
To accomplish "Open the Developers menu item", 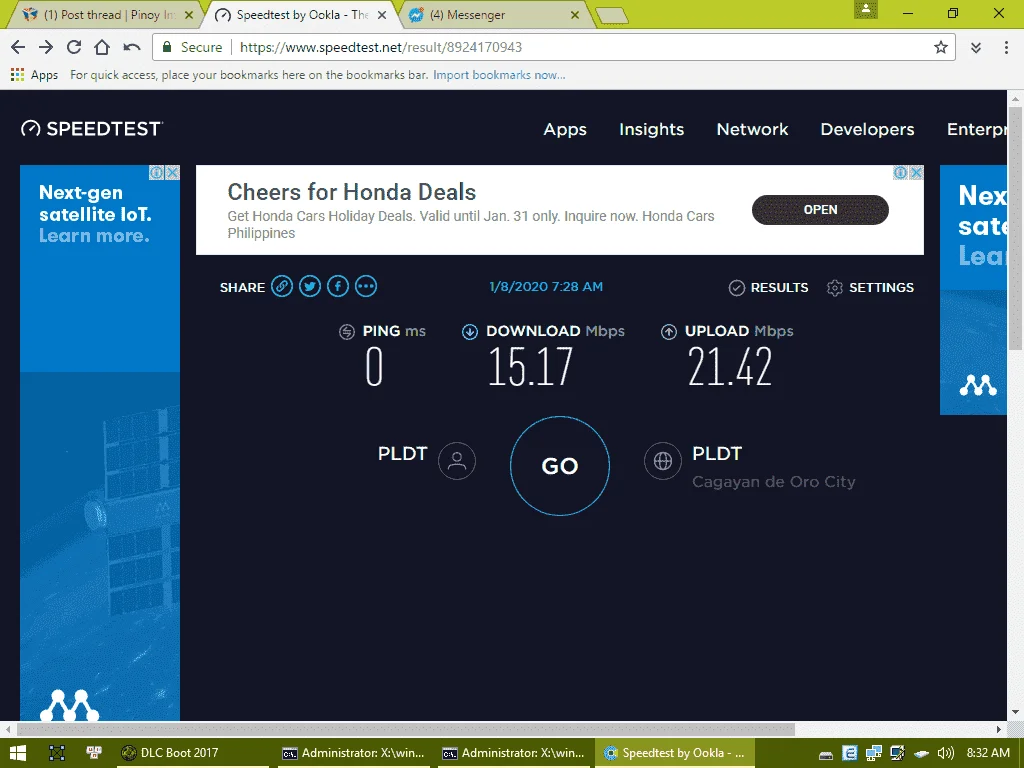I will click(x=867, y=129).
